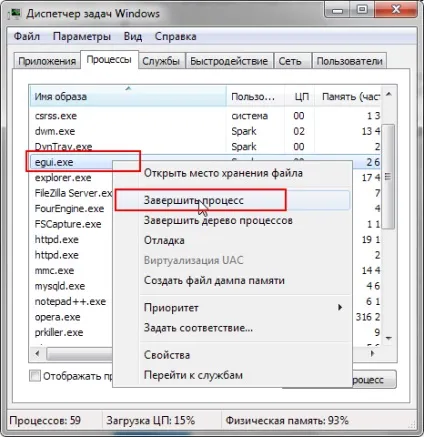Open the Справка menu
Image resolution: width=424 pixels, height=437 pixels.
pyautogui.click(x=175, y=36)
